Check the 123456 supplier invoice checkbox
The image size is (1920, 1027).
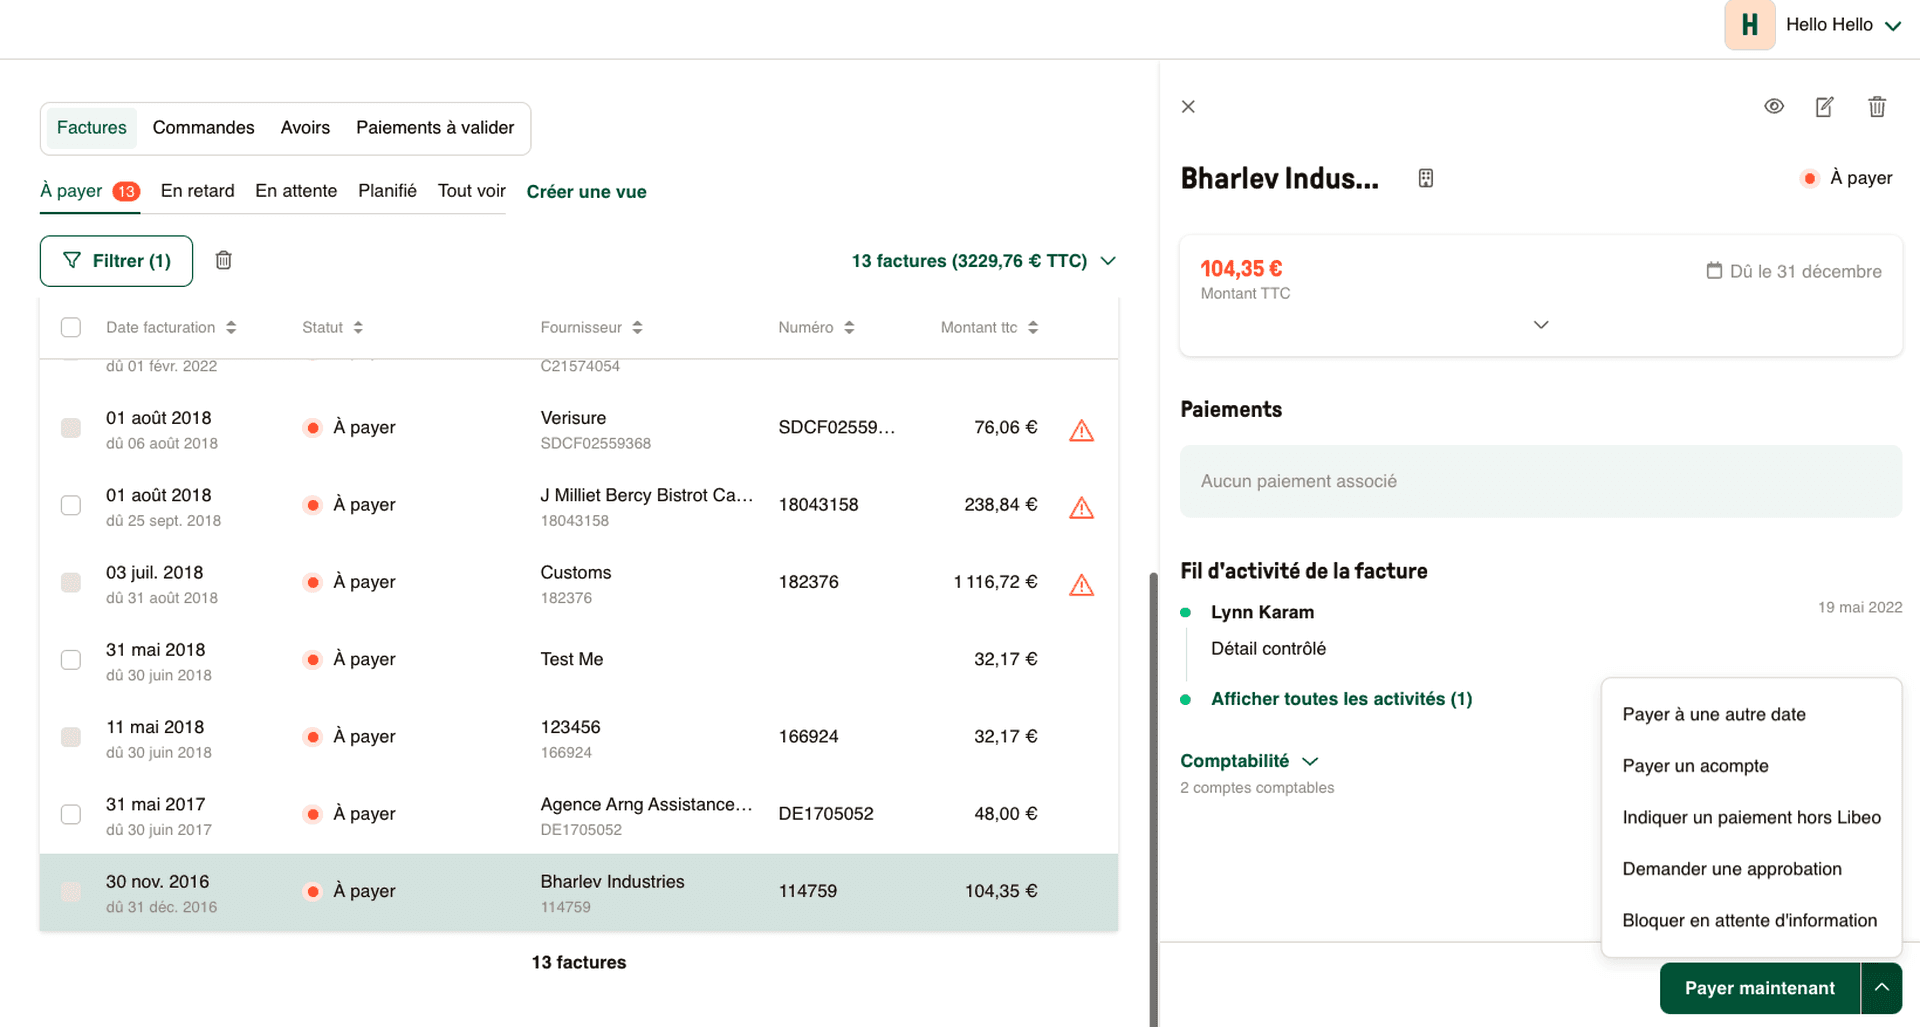[x=71, y=737]
